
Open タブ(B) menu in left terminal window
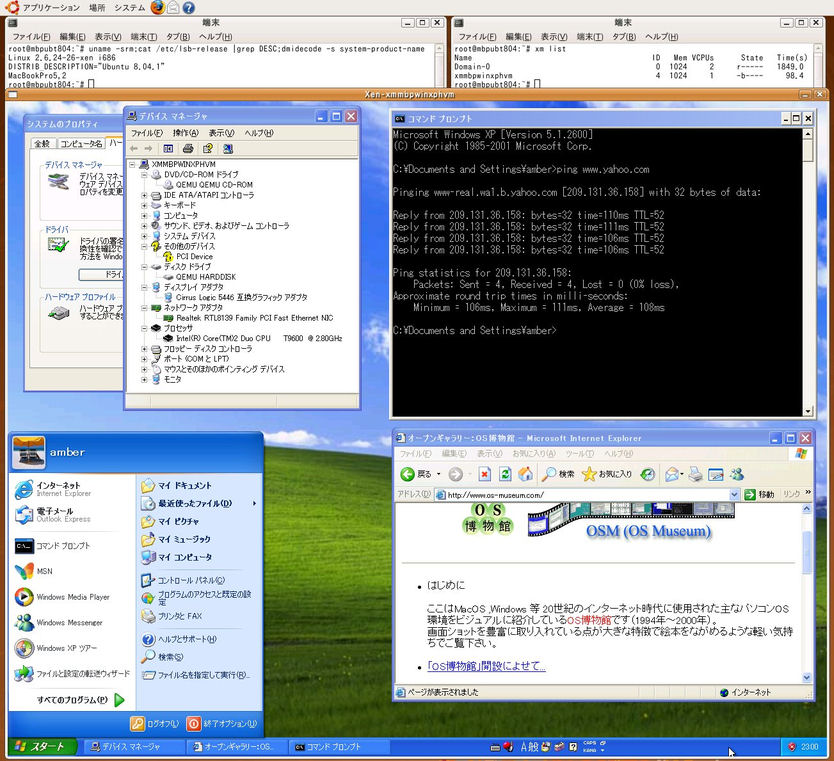pos(178,37)
